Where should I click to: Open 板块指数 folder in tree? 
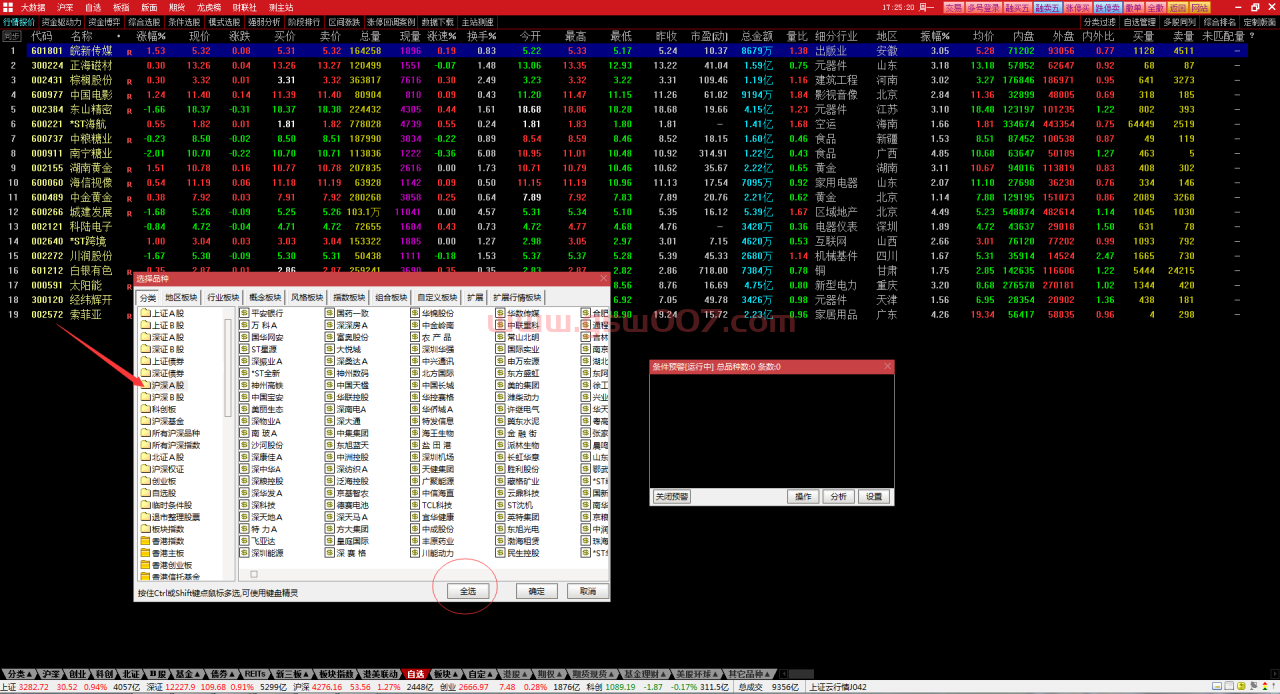160,529
